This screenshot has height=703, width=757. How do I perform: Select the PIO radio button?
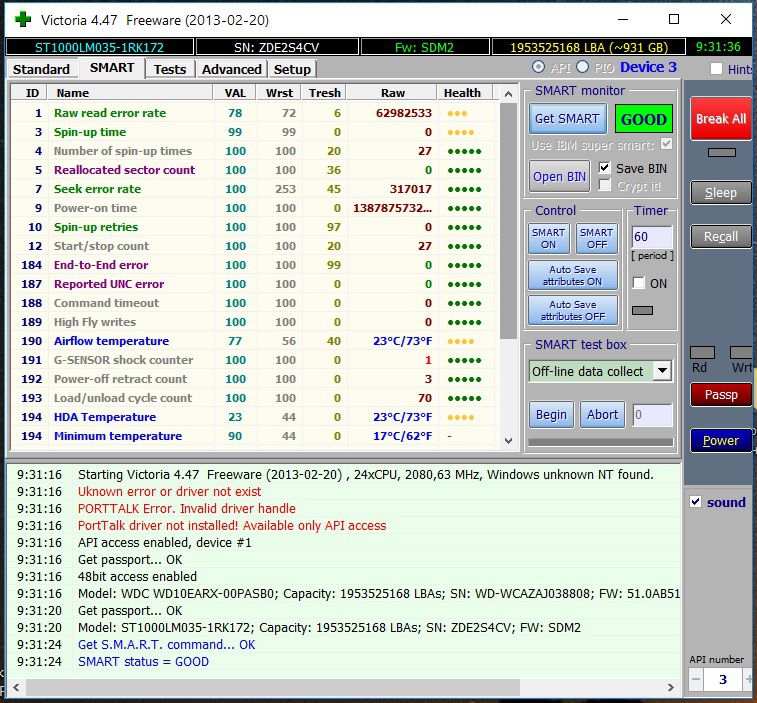click(583, 67)
